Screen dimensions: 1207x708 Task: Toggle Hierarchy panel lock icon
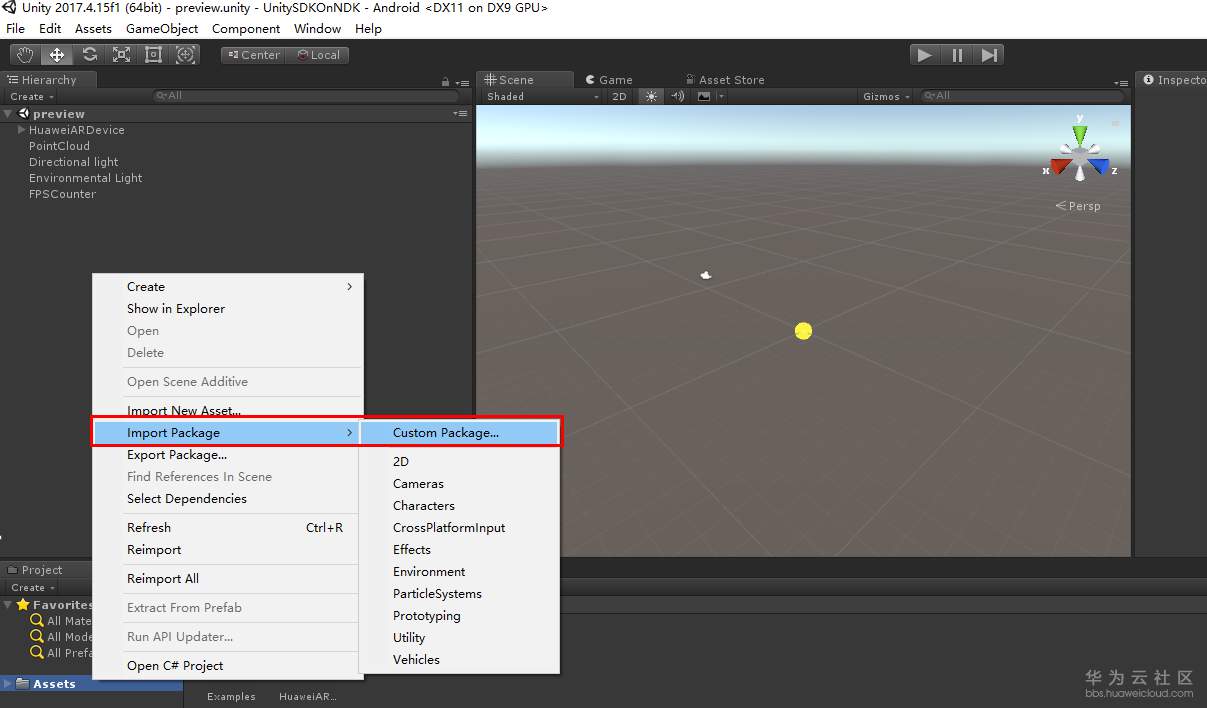(x=446, y=82)
